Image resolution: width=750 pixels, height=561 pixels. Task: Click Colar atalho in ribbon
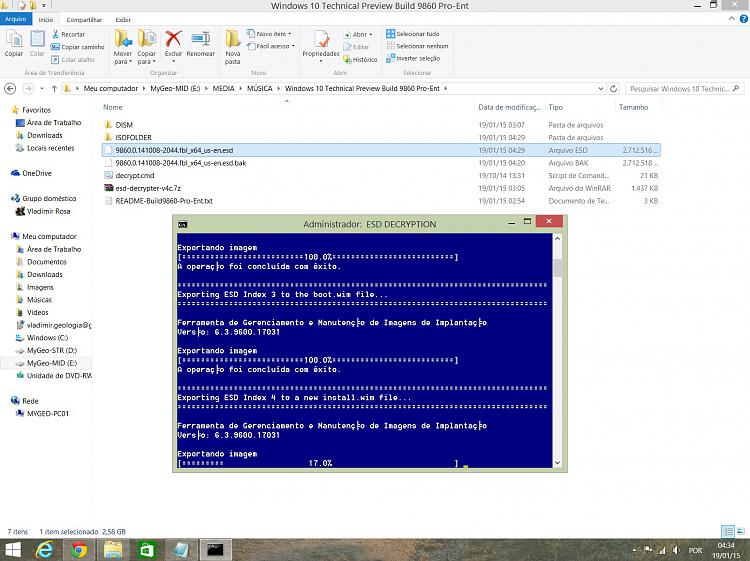(73, 59)
